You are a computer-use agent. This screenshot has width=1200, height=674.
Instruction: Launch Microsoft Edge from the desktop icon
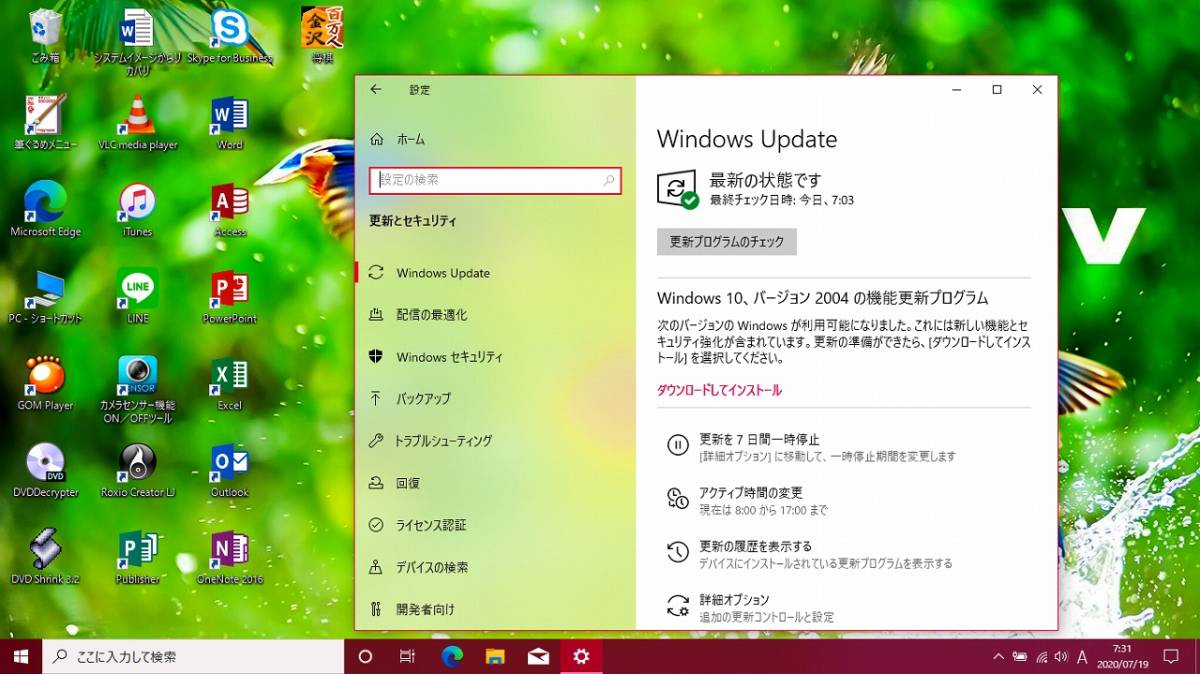45,209
